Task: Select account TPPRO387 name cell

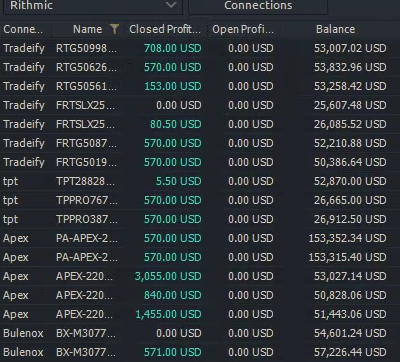Action: click(86, 219)
